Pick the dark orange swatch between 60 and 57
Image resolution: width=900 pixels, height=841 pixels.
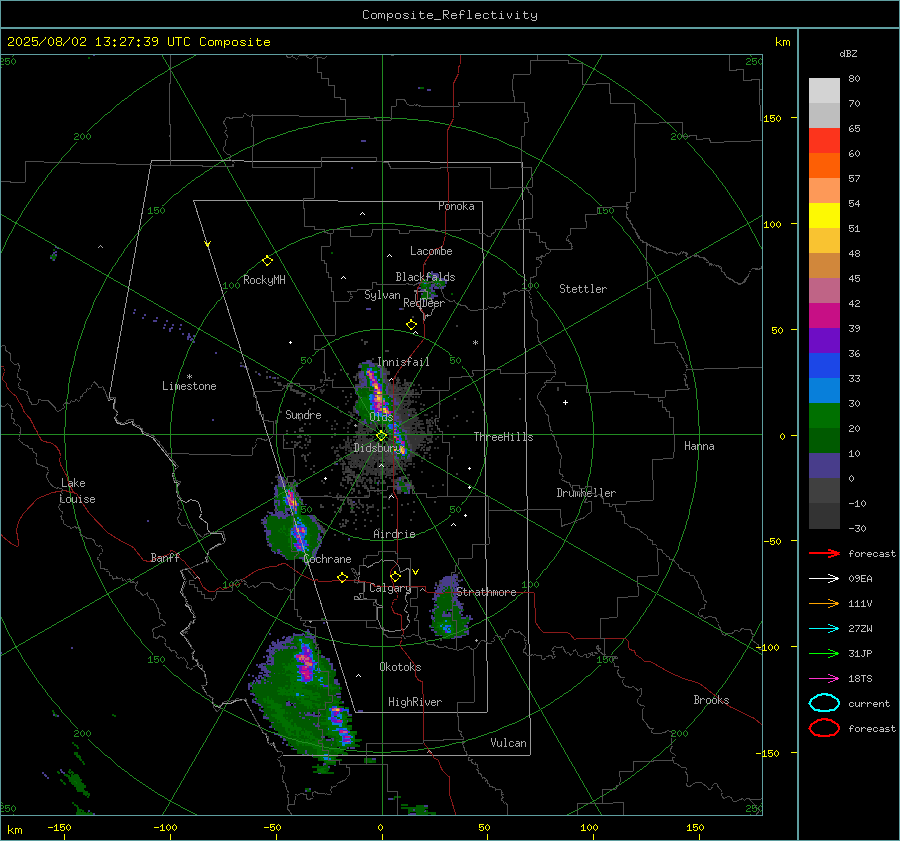824,165
